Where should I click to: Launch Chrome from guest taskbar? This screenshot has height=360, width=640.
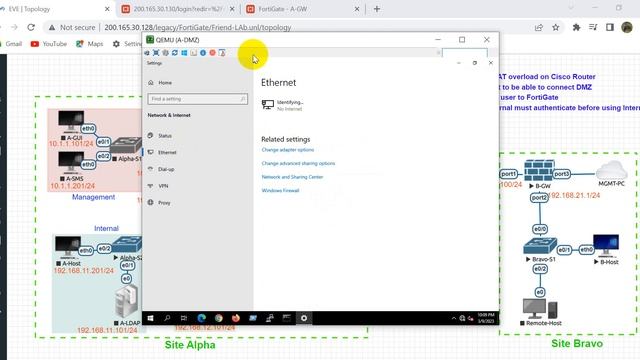219,318
